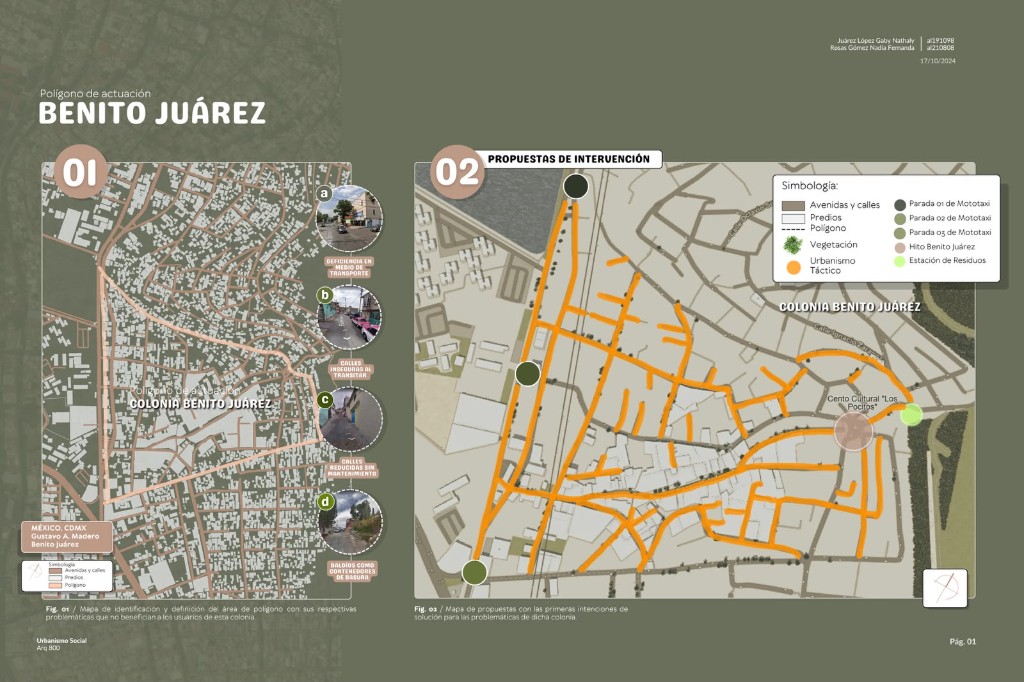This screenshot has width=1024, height=682.
Task: Click the Simbología heading in large legend
Action: [809, 186]
